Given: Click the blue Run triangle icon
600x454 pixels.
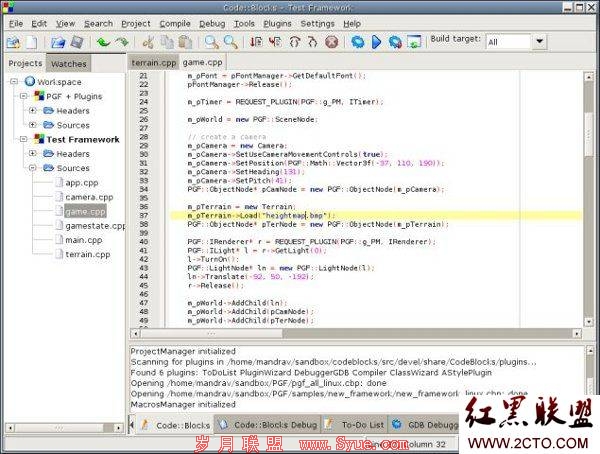Looking at the screenshot, I should coord(377,41).
